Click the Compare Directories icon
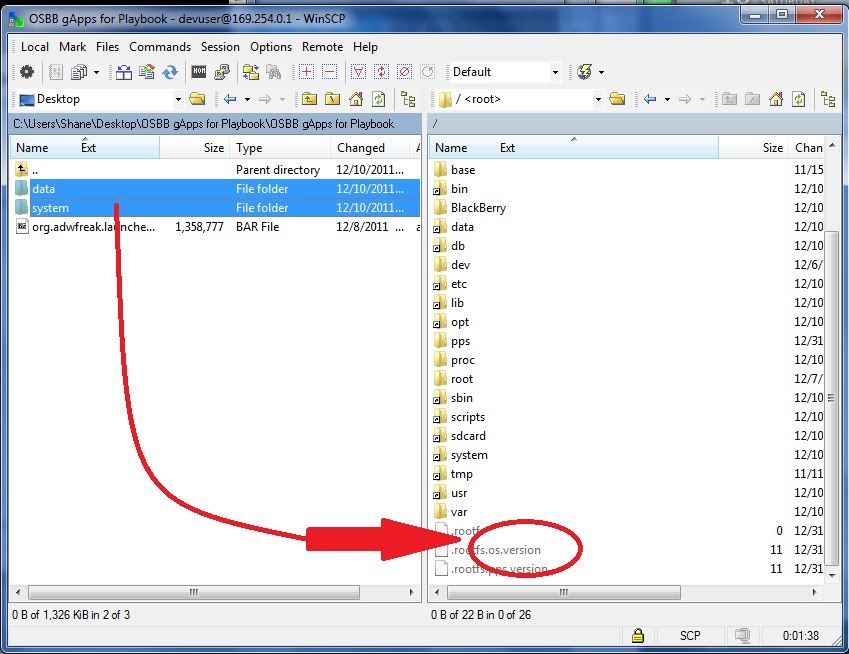Screen dimensions: 849x654 (x=124, y=71)
